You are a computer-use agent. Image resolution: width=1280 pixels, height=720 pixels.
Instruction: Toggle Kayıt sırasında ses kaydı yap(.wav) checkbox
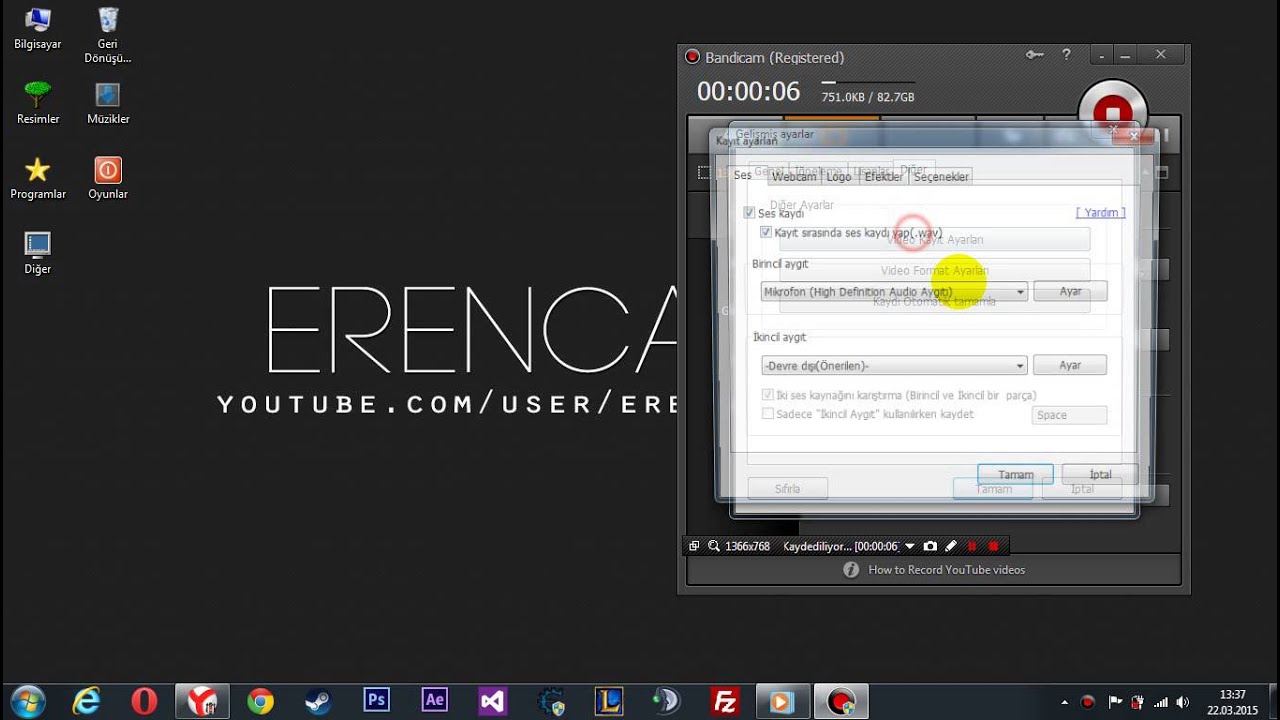(x=766, y=232)
